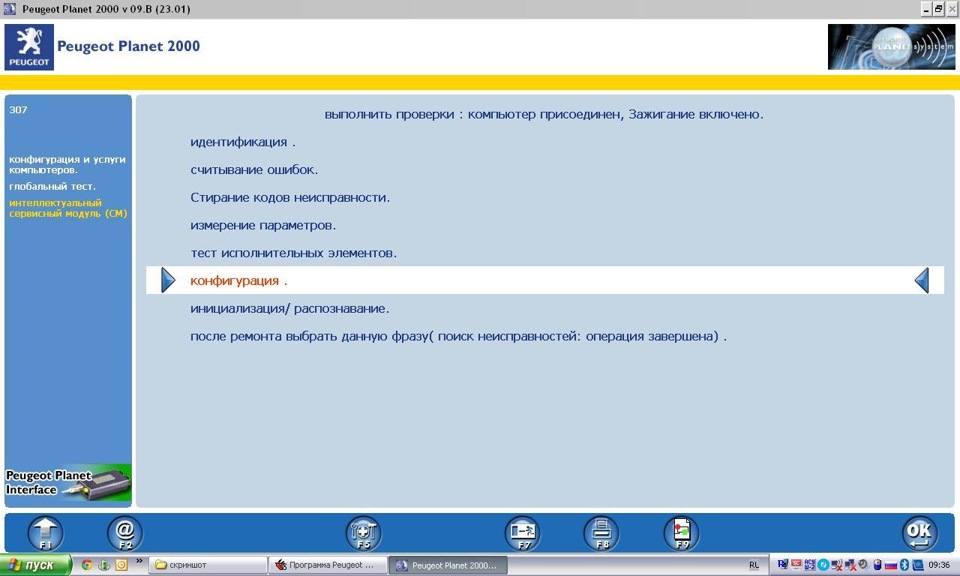
Task: Click the Bluetooth tray icon
Action: (x=904, y=565)
